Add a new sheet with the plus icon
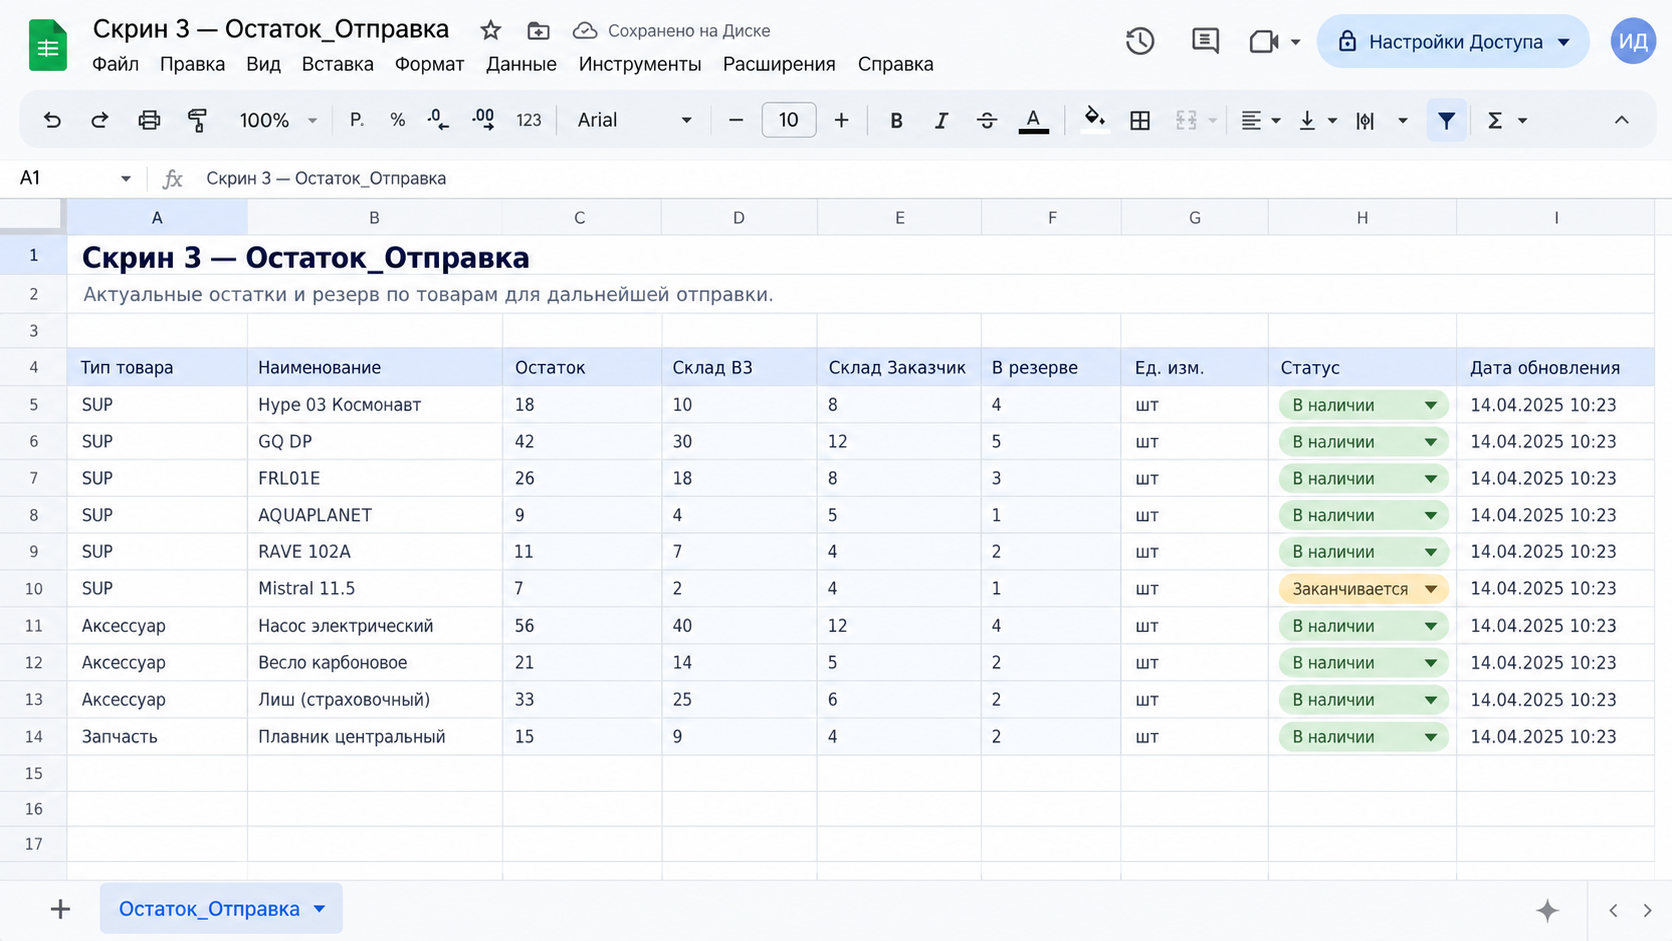The width and height of the screenshot is (1672, 941). point(60,909)
